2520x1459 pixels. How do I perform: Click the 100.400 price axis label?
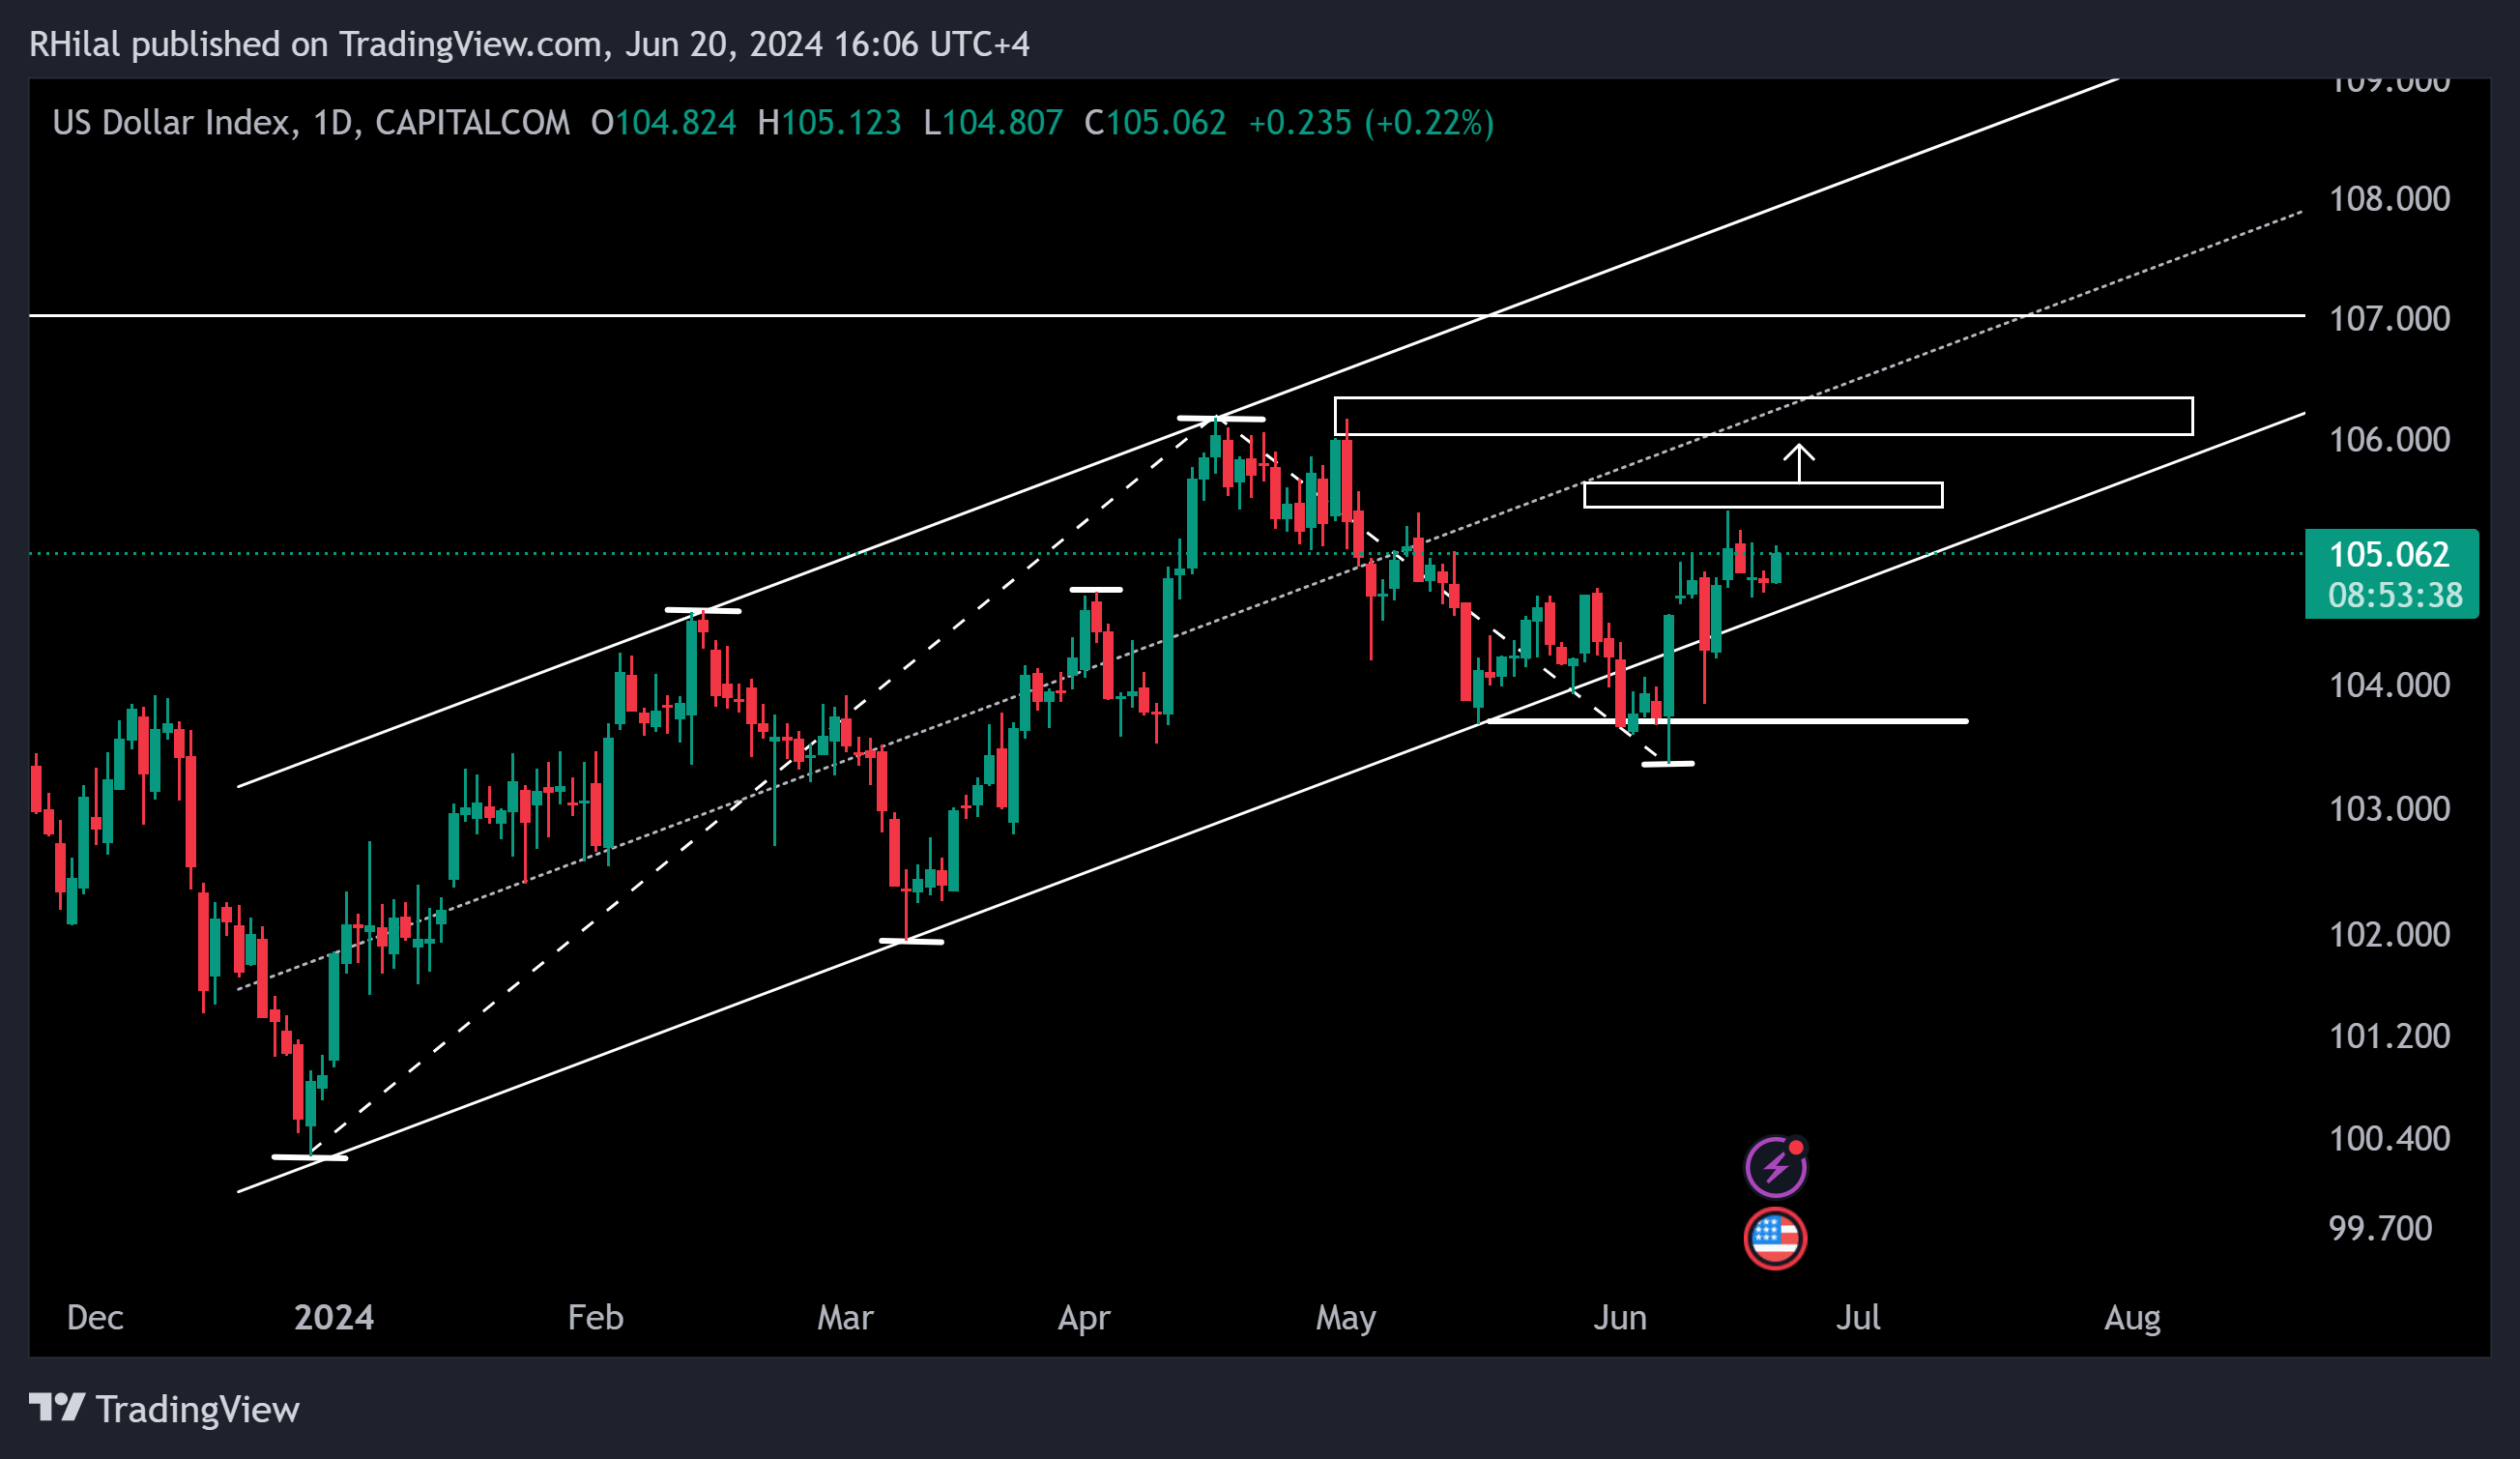pyautogui.click(x=2389, y=1139)
